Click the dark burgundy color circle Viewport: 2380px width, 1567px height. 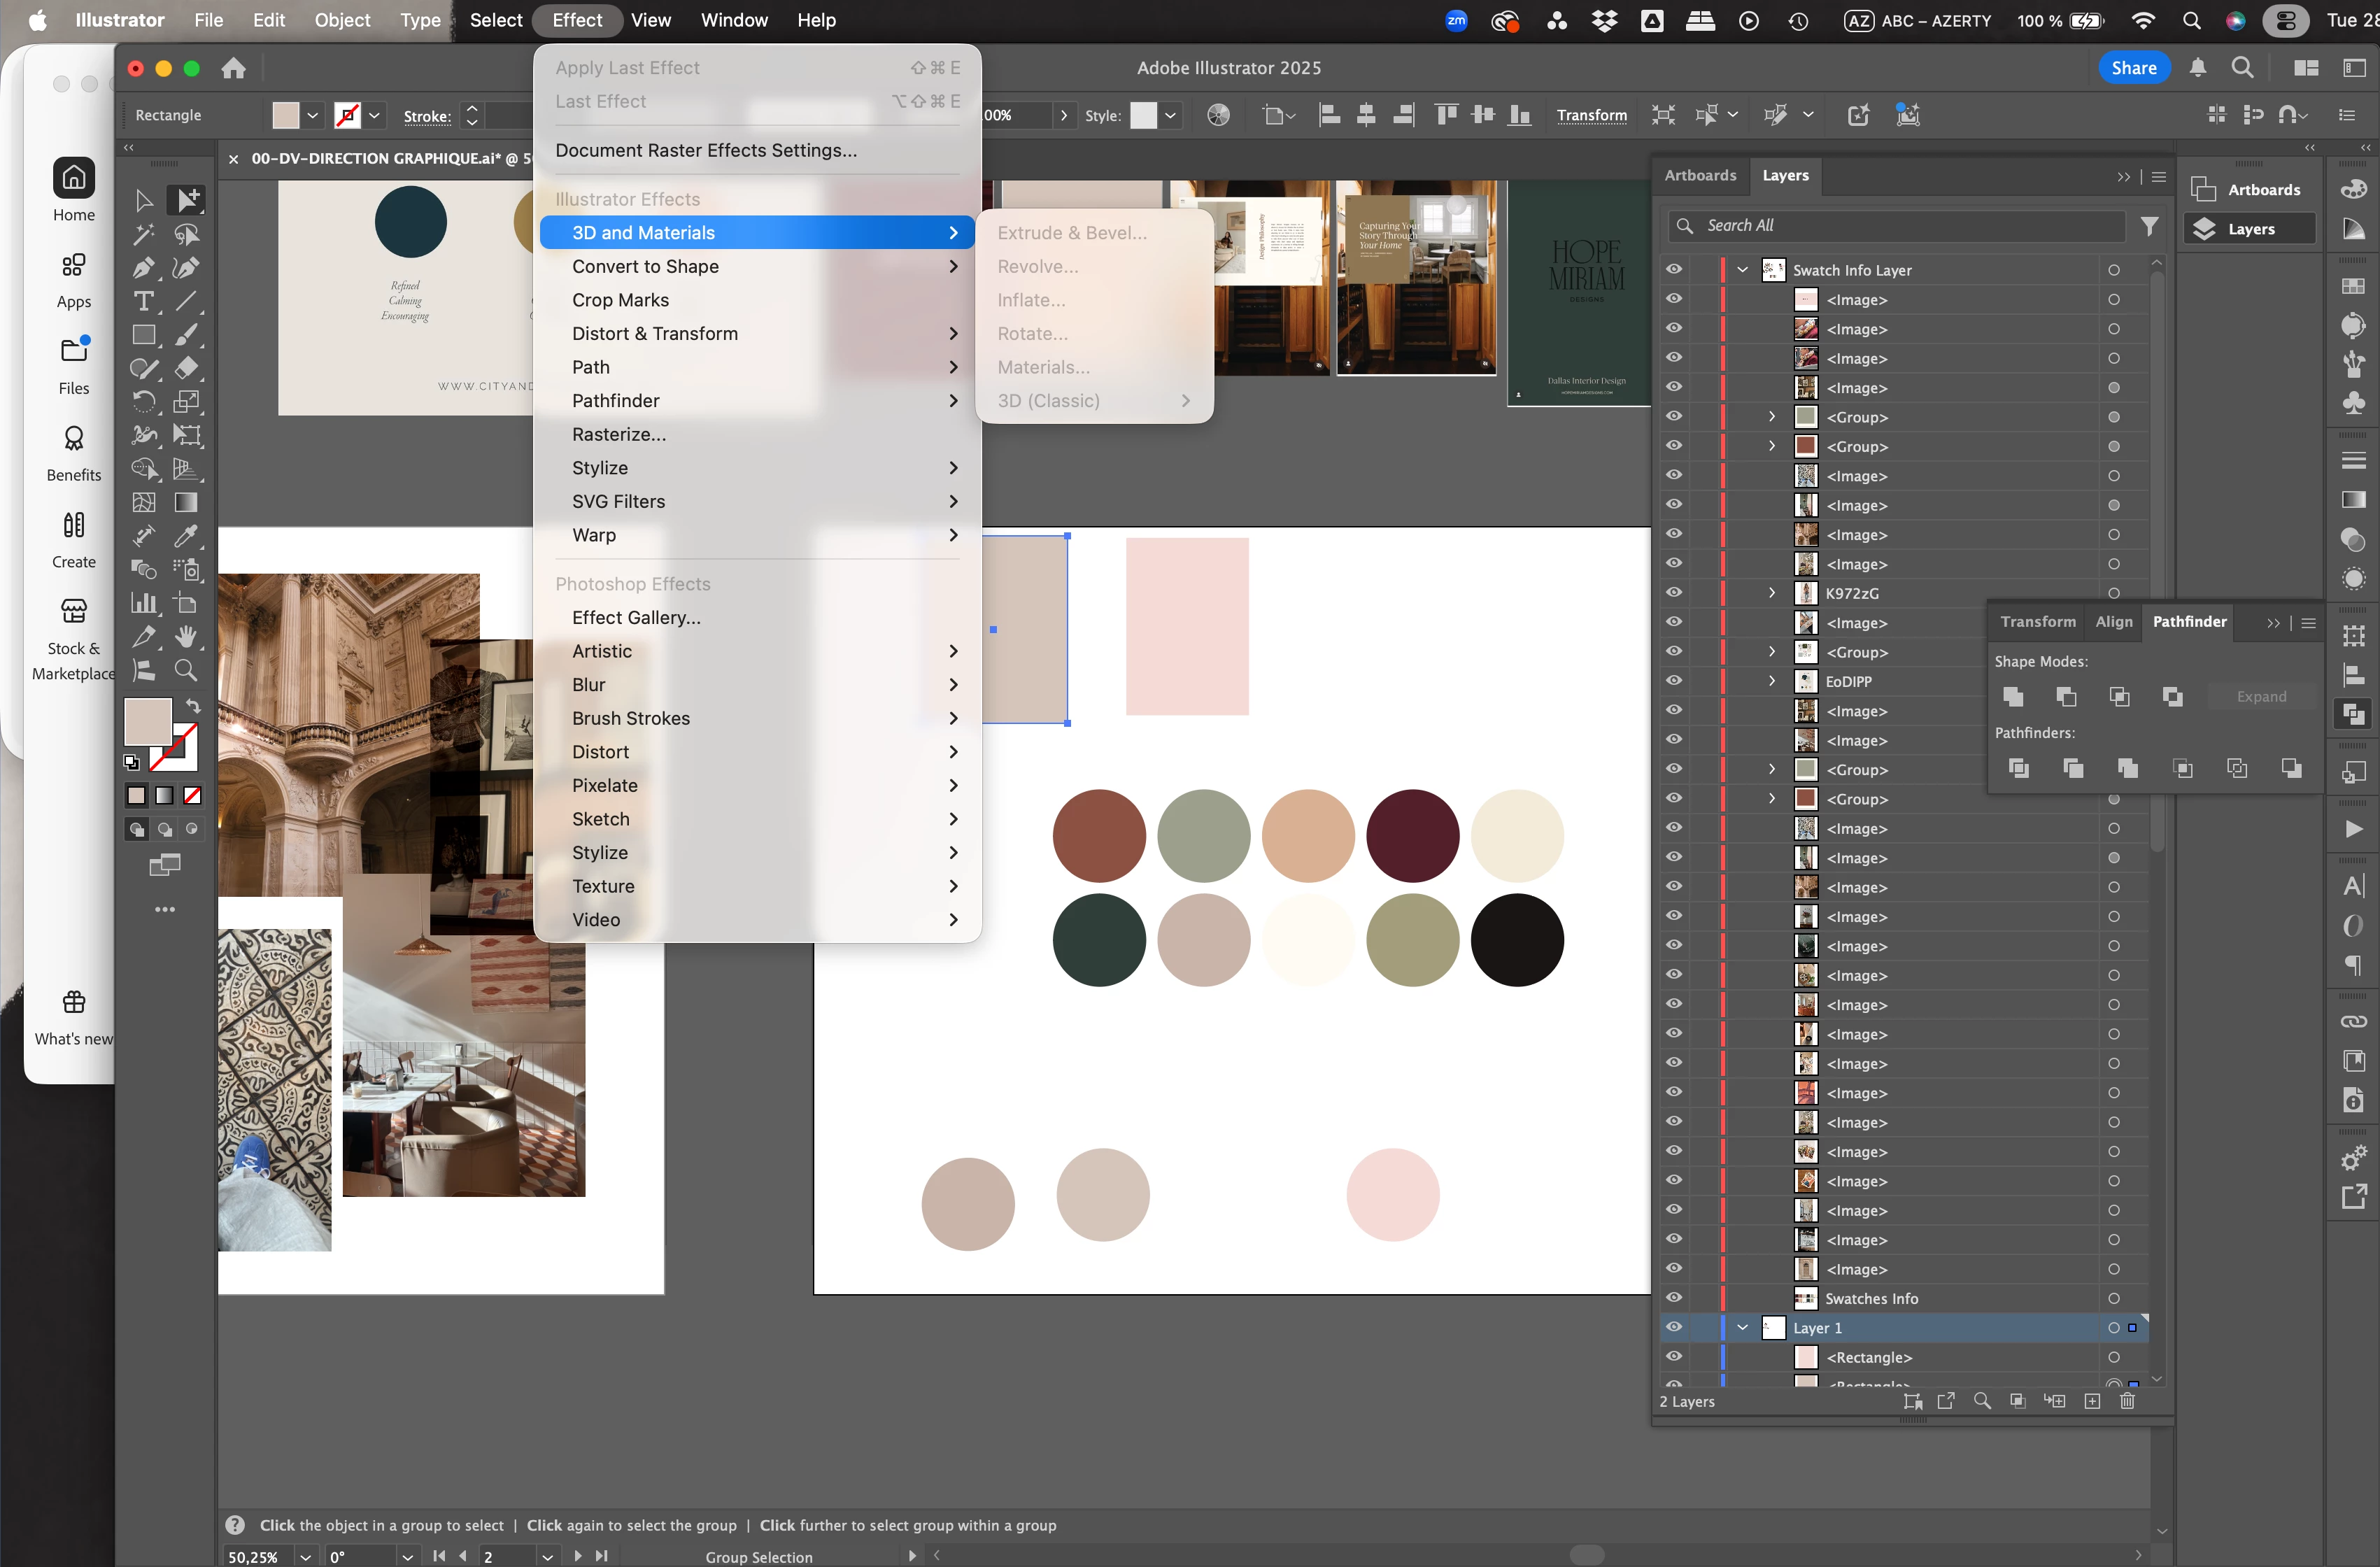[x=1412, y=836]
